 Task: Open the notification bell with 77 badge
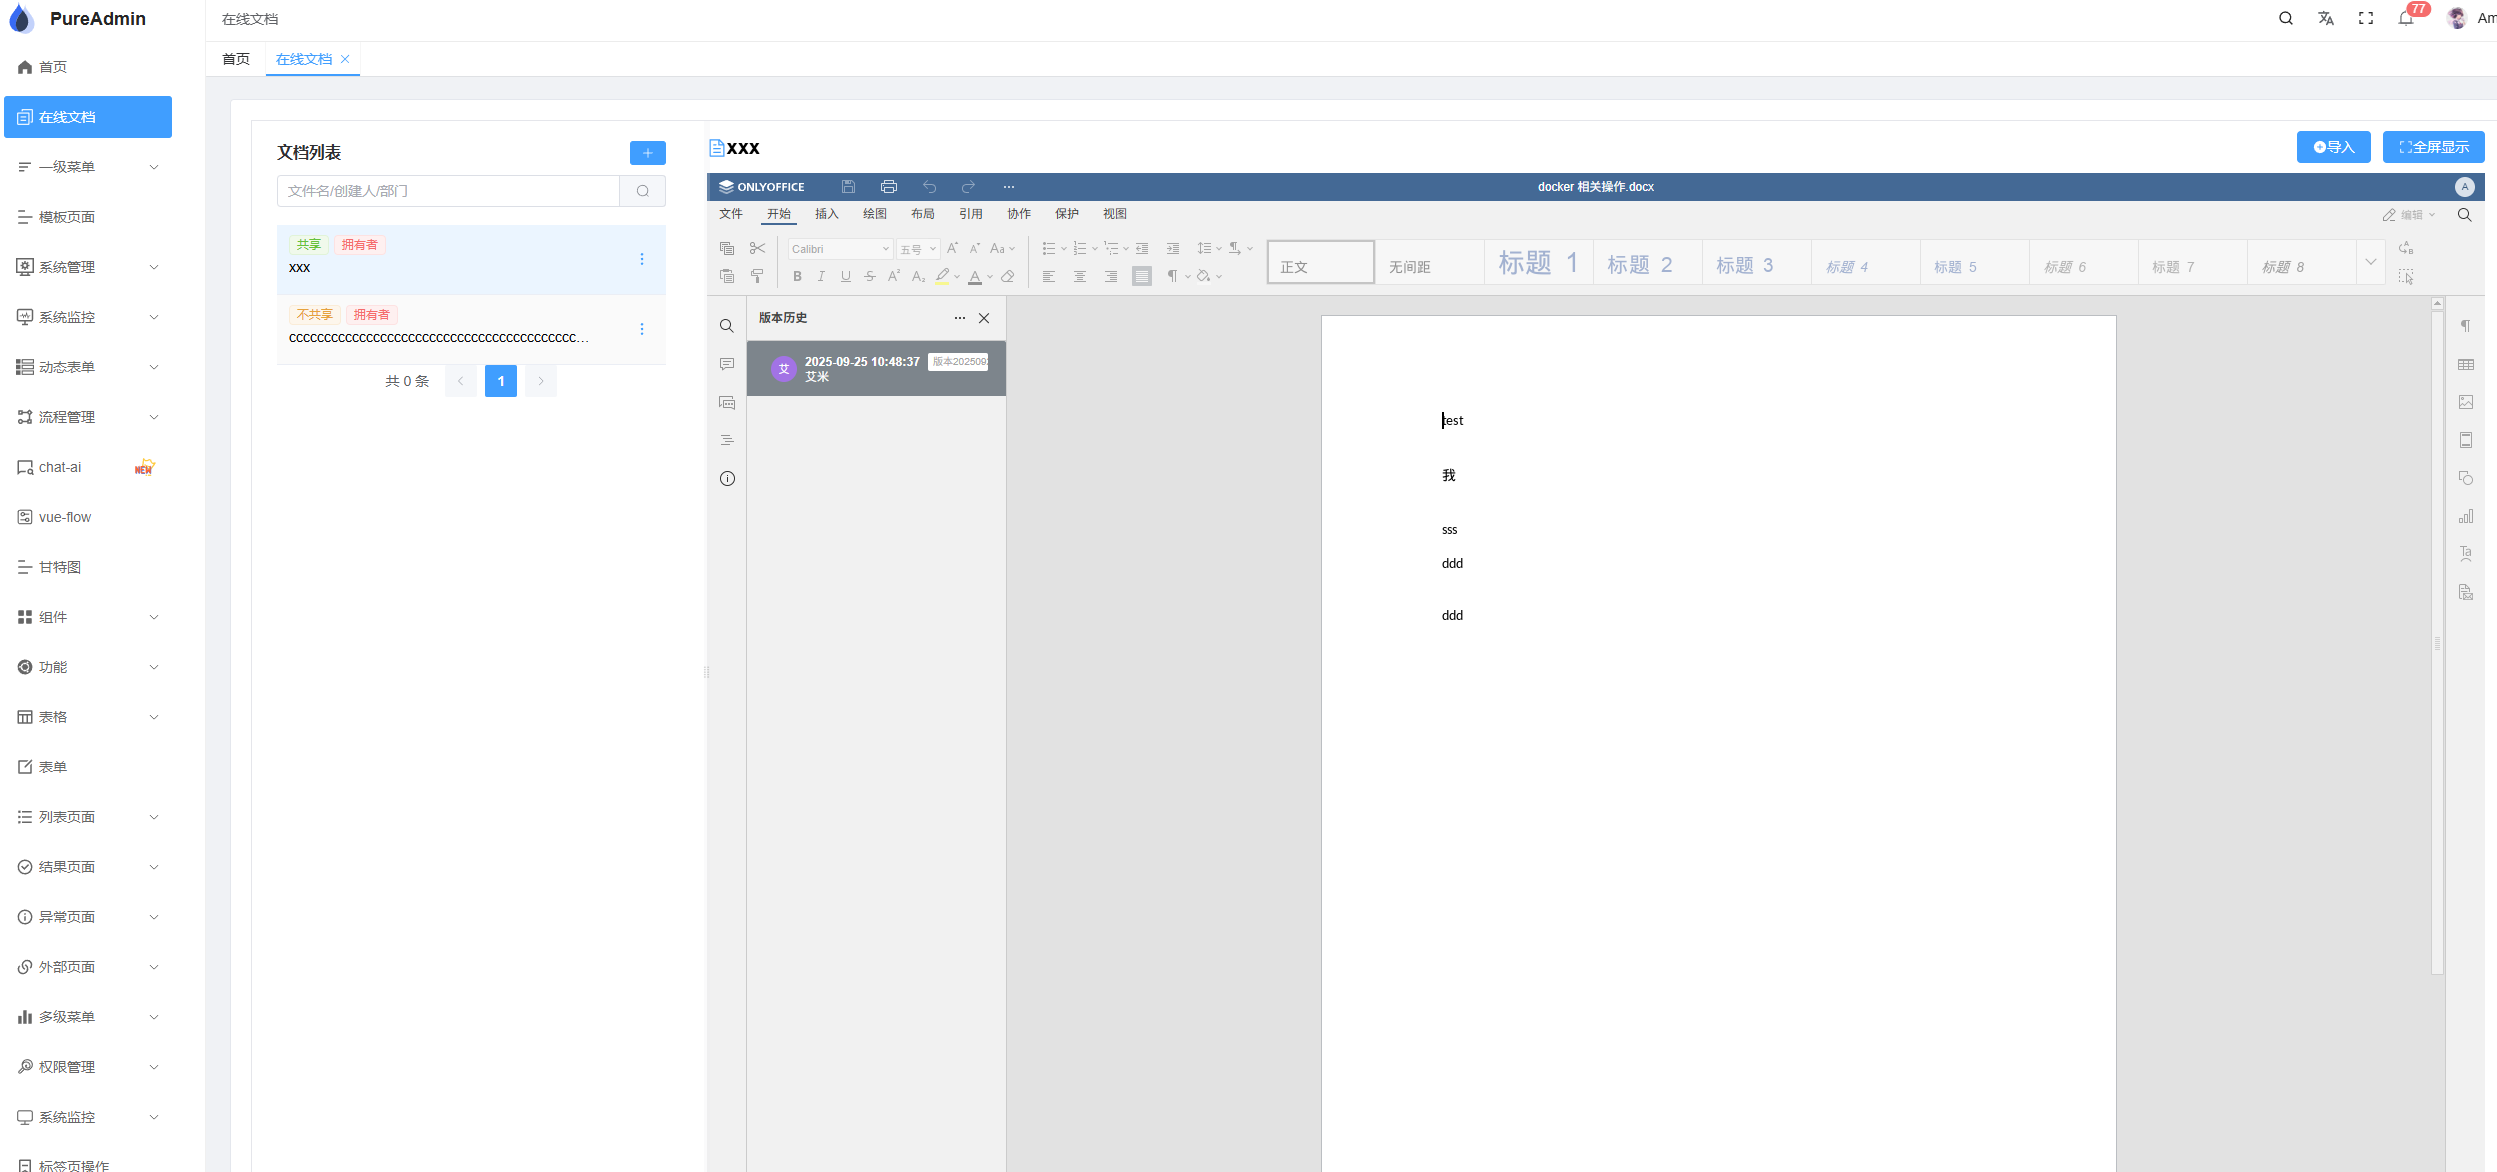[2405, 19]
